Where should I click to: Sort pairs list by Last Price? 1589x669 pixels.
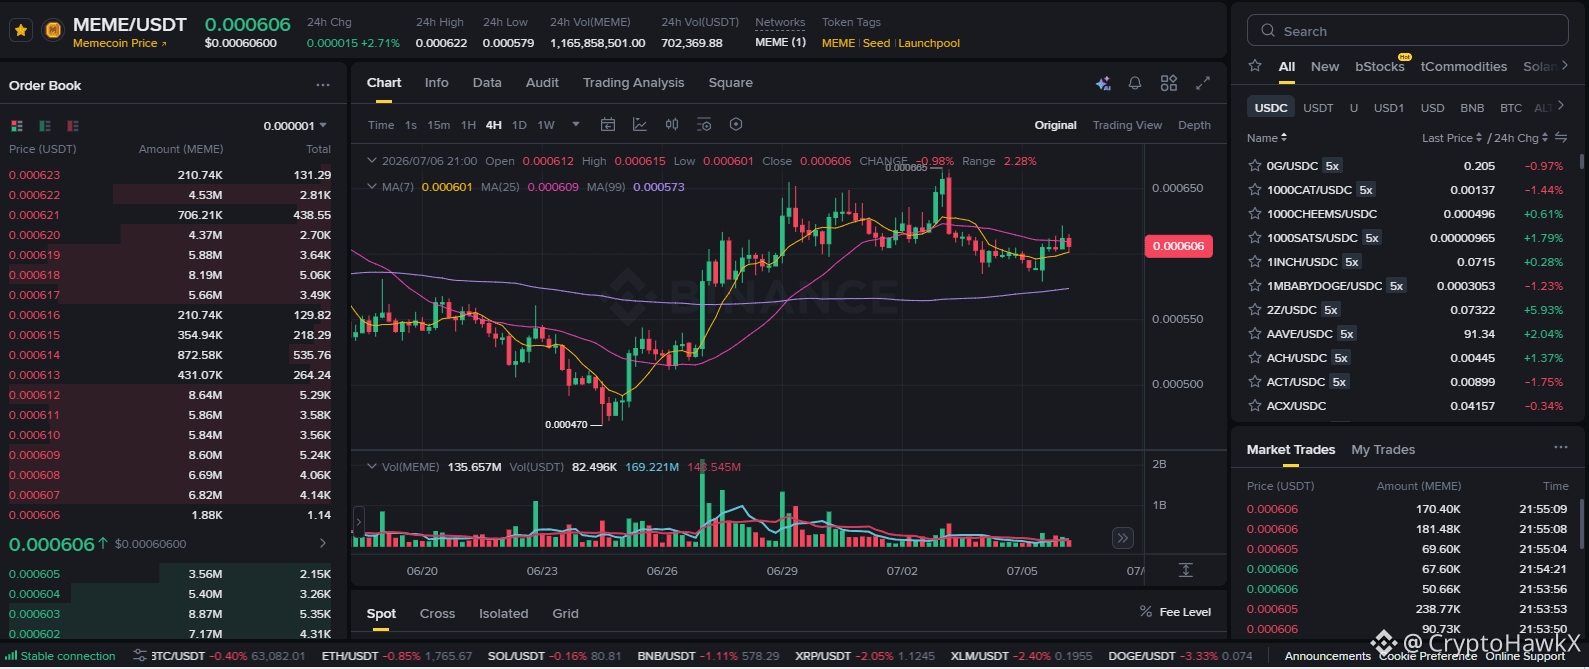point(1452,138)
